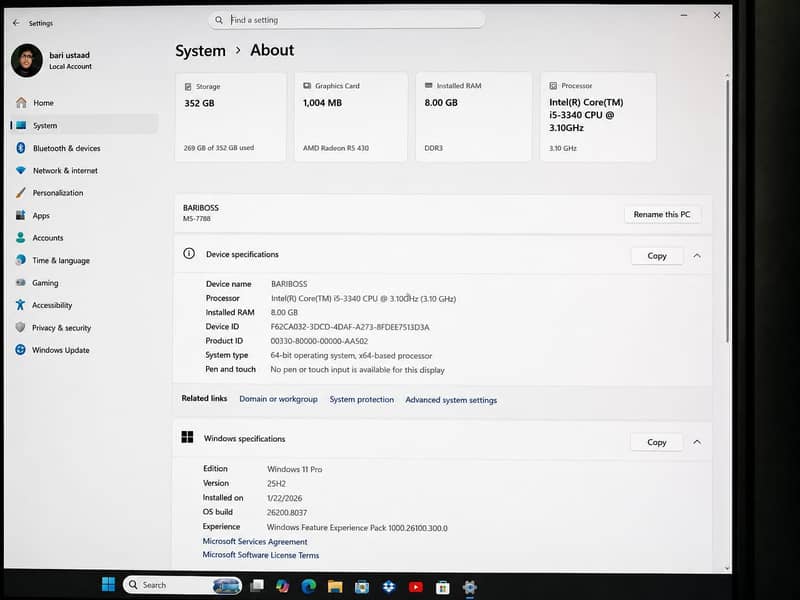Launch Copilot from the taskbar
The image size is (800, 600).
coord(282,586)
